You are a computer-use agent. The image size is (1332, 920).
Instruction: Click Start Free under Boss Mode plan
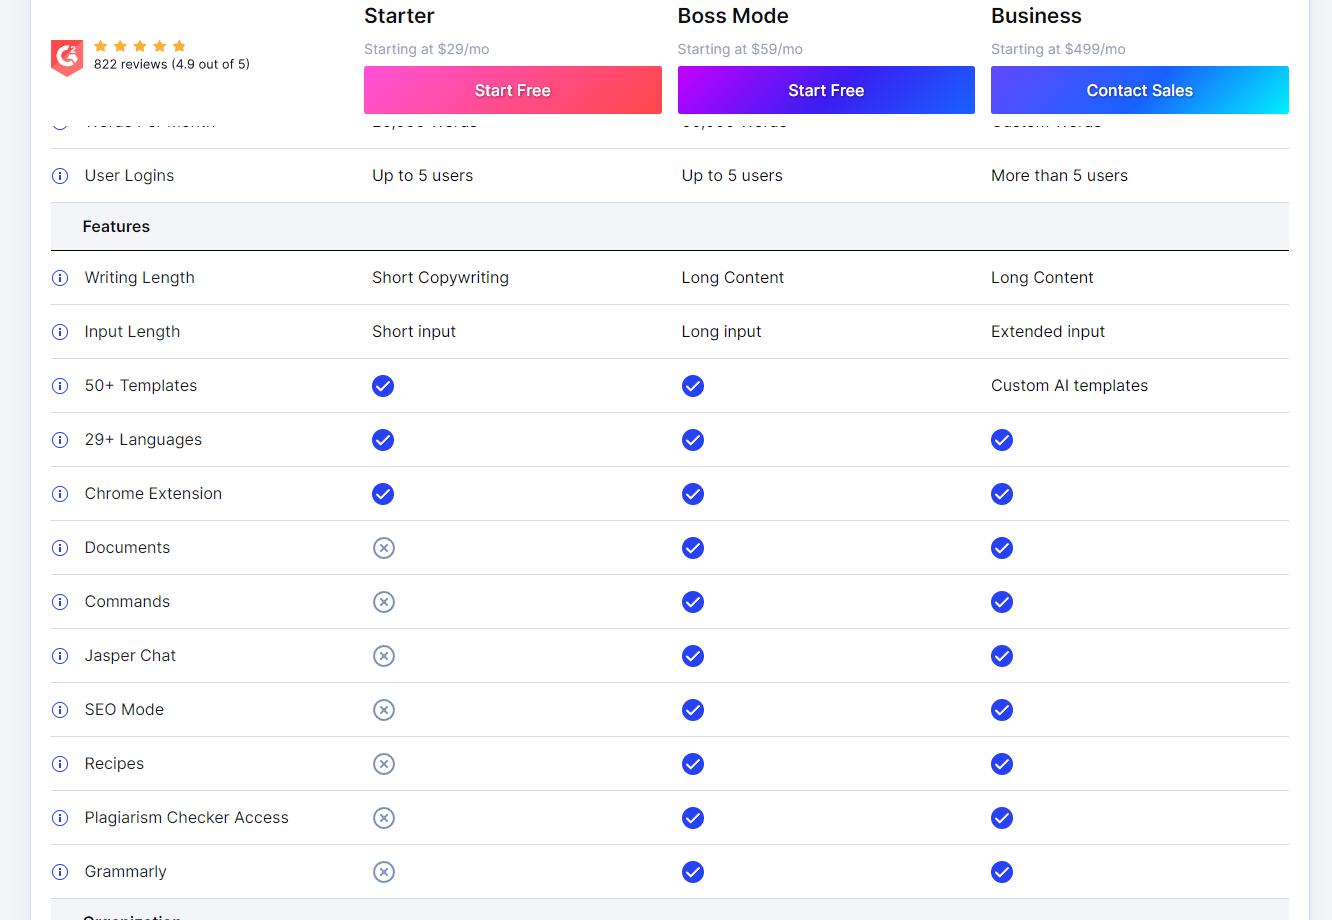(826, 90)
